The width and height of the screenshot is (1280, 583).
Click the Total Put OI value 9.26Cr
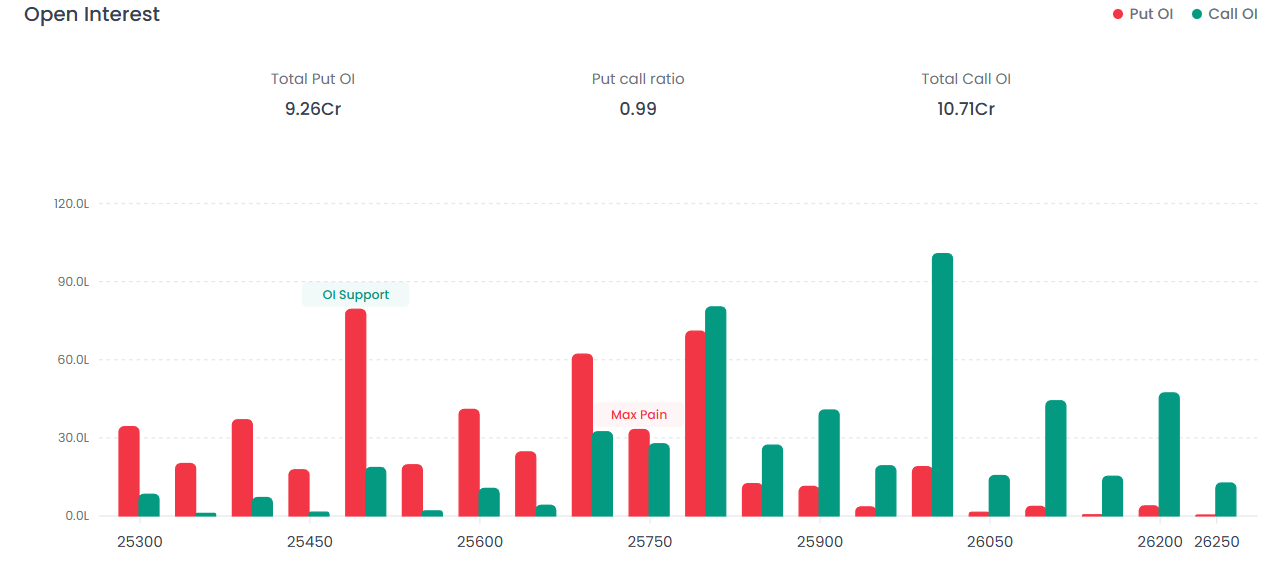313,109
